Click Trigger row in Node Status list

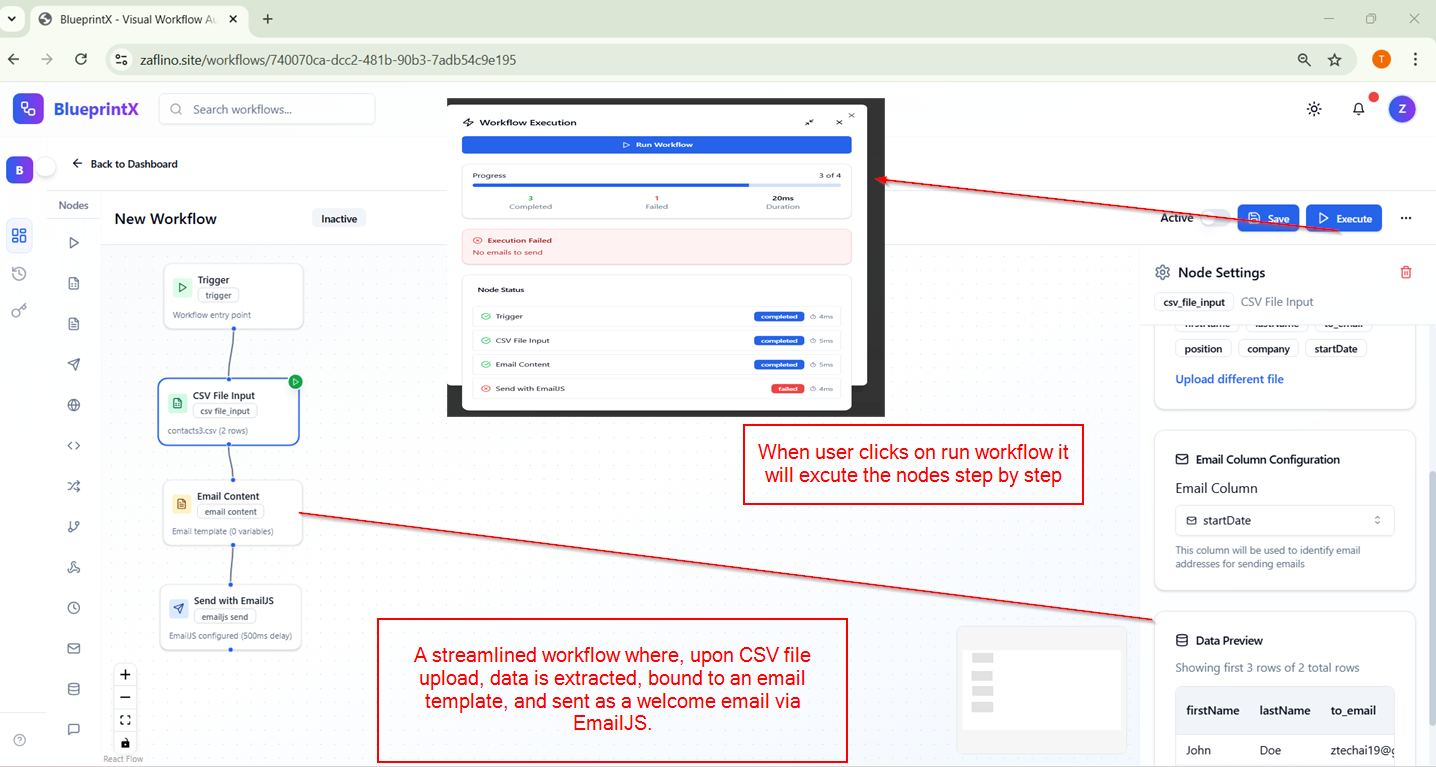tap(657, 316)
